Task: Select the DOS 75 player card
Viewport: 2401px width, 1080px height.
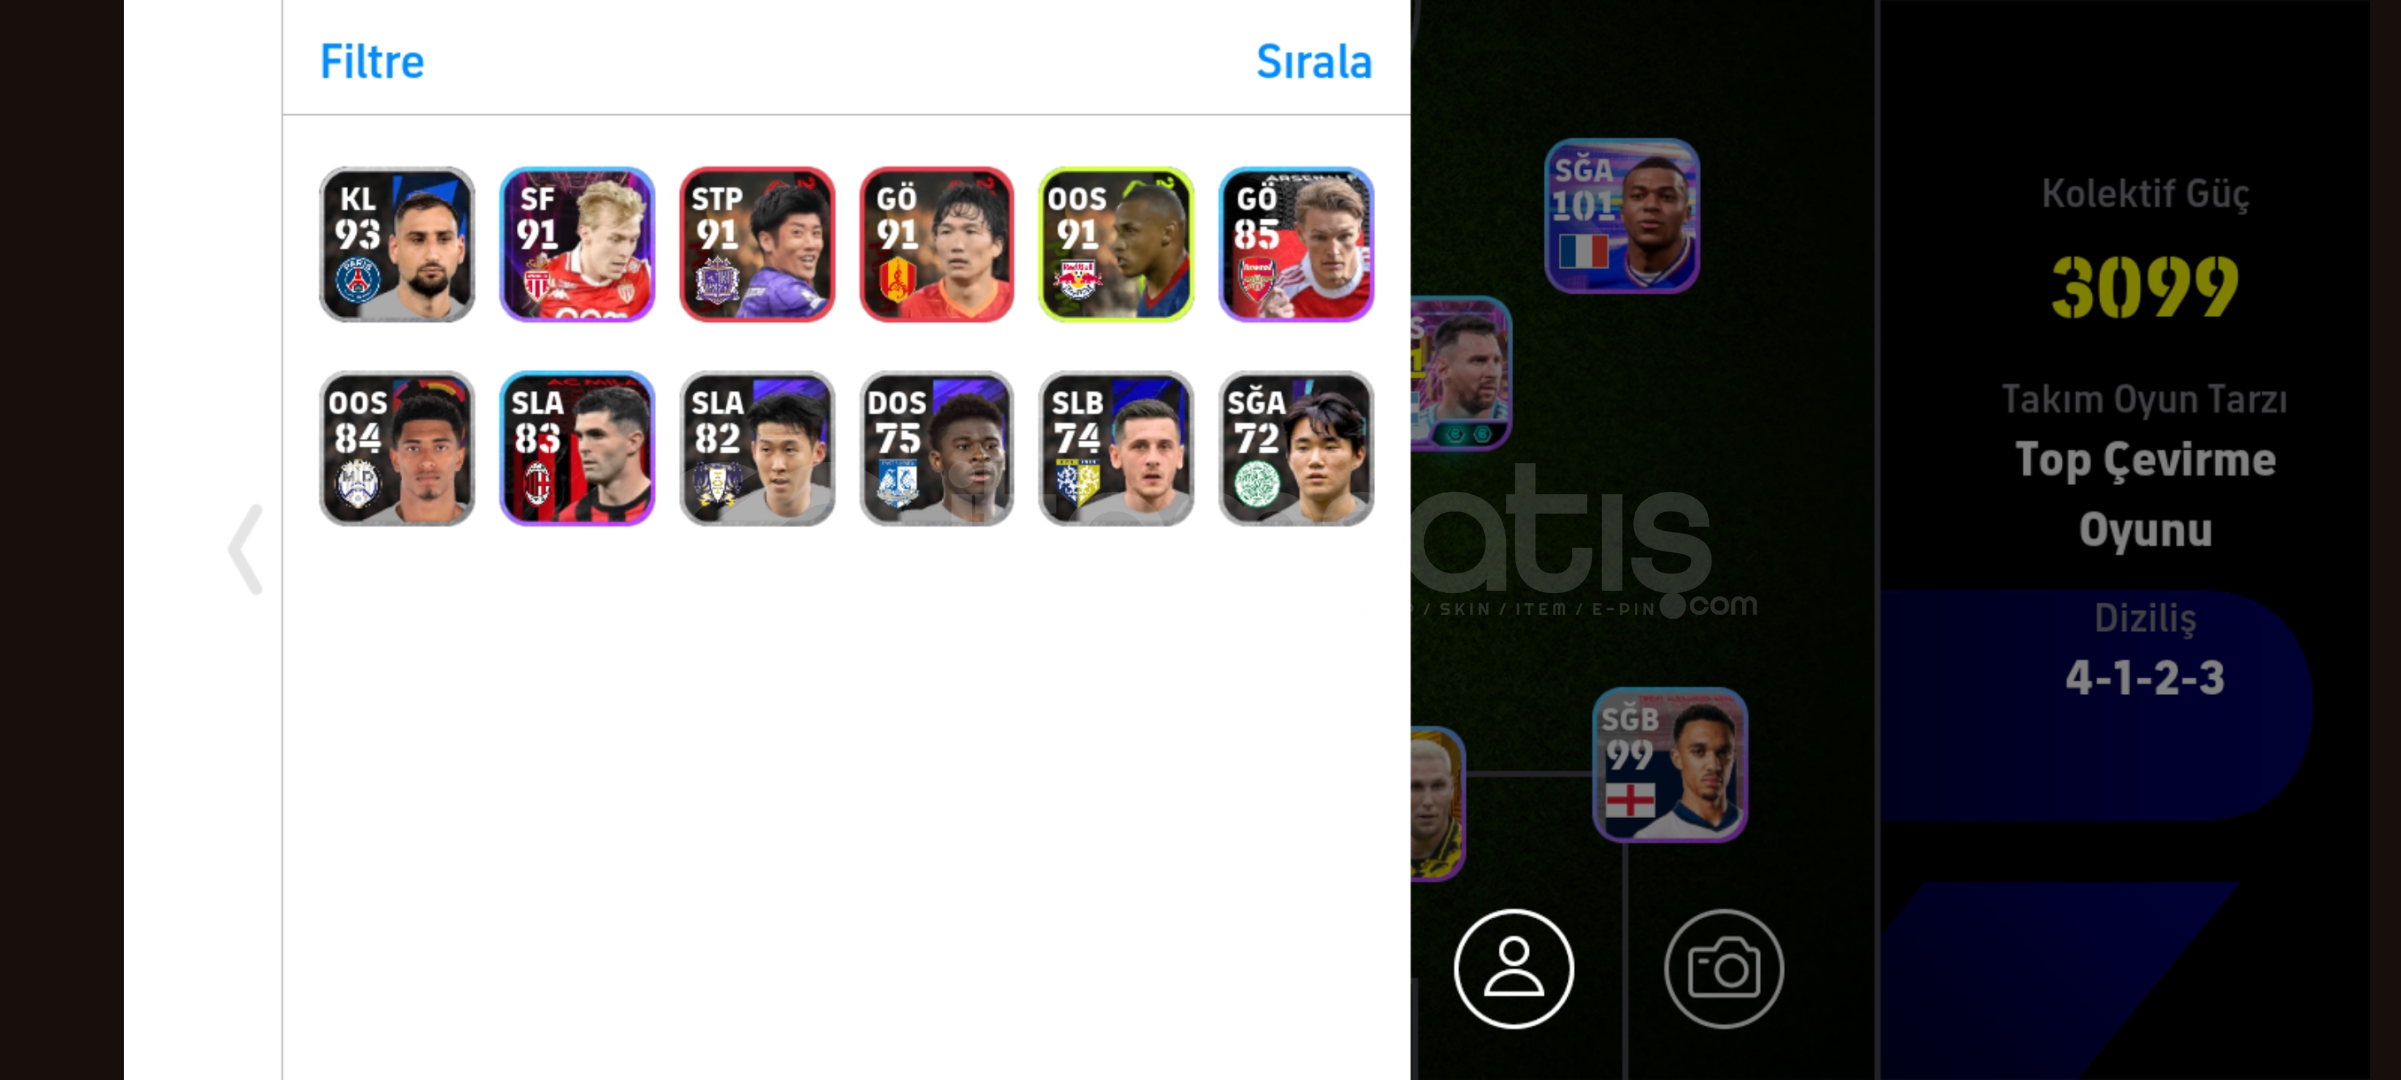Action: [x=937, y=448]
